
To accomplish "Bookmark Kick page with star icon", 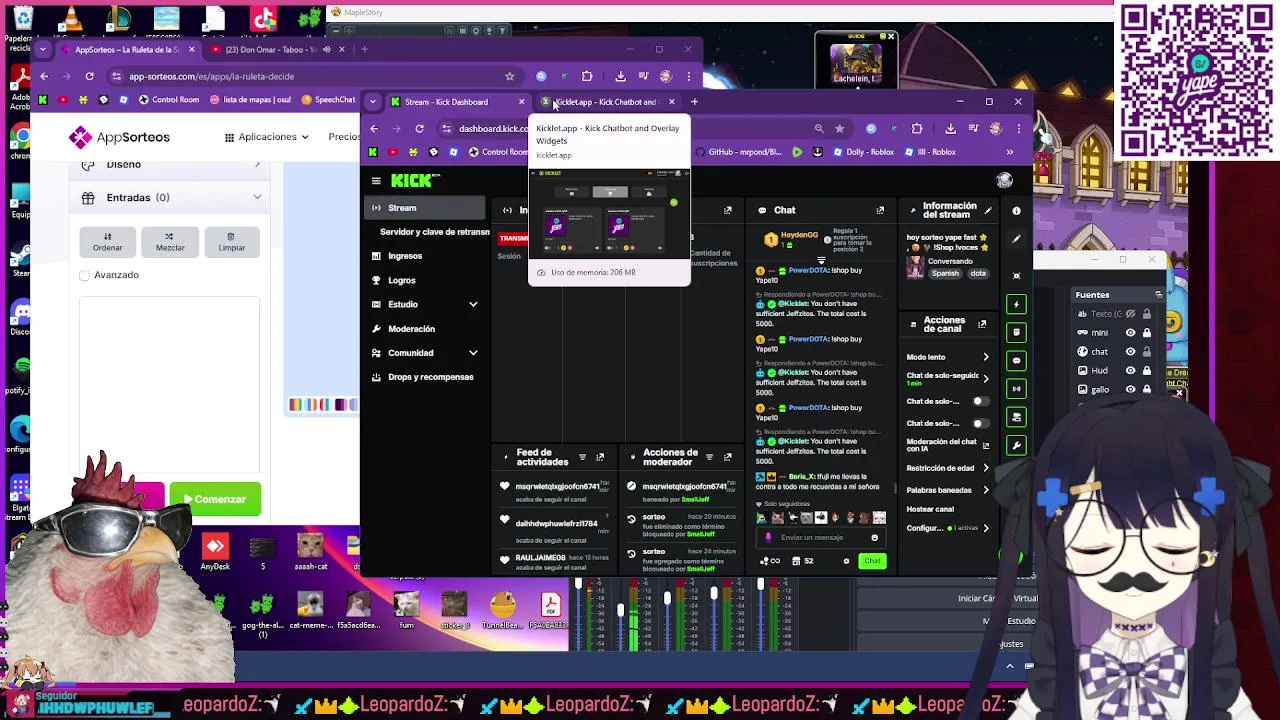I will point(839,129).
